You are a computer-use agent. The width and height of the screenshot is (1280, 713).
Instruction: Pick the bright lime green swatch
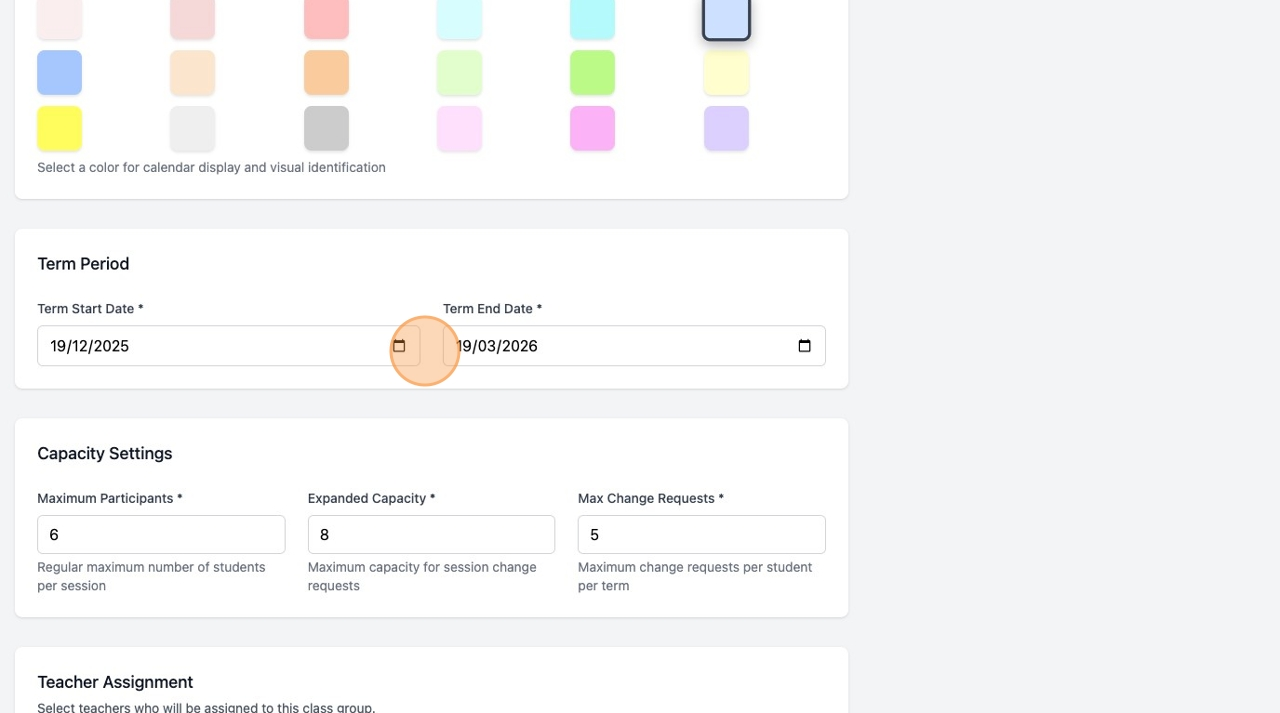(x=592, y=73)
